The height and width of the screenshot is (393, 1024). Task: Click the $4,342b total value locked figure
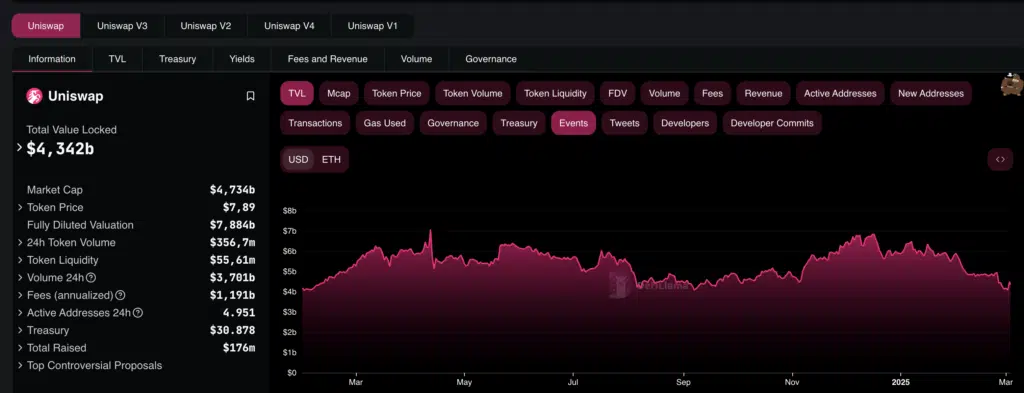61,149
